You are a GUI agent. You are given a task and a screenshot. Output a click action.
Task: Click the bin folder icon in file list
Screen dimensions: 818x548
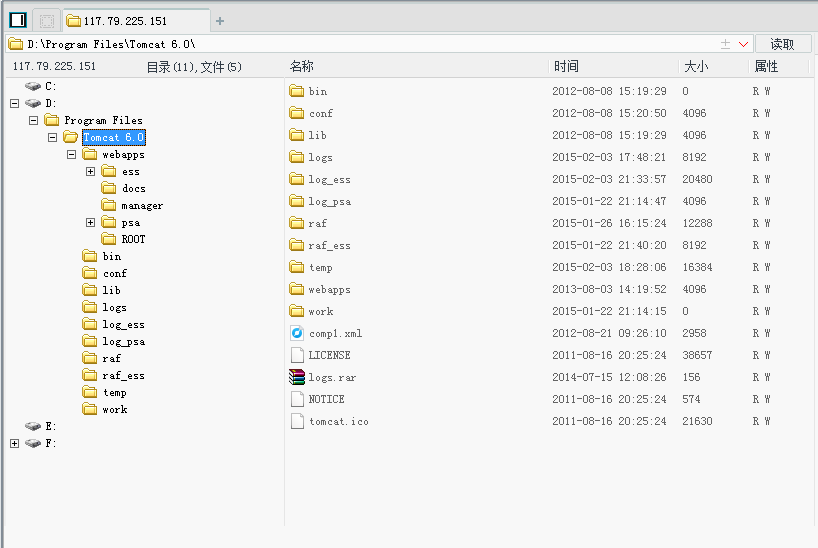pyautogui.click(x=297, y=91)
